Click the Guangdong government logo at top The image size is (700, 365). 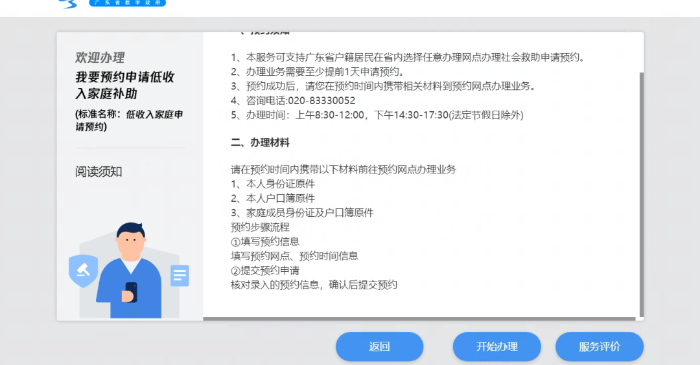click(112, 4)
